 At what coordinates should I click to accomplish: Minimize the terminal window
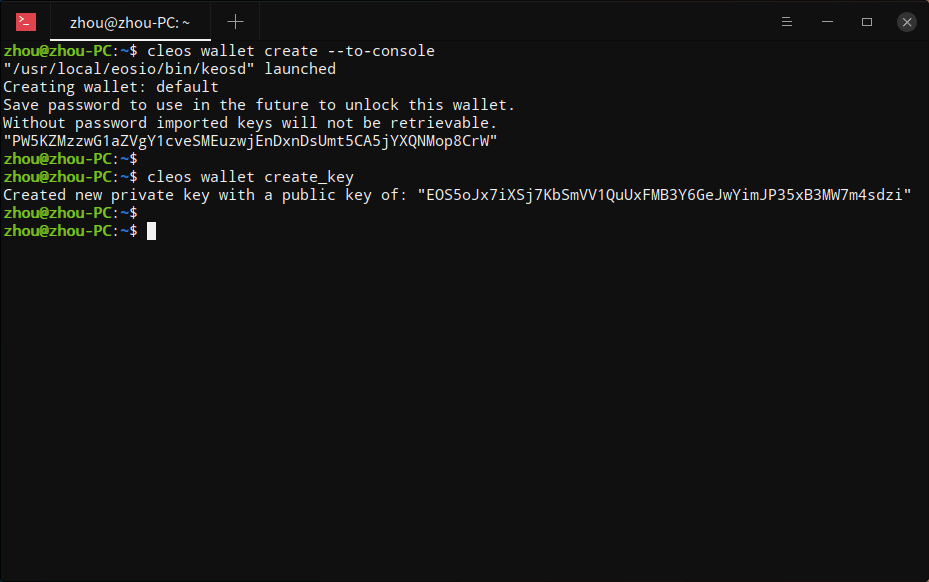pos(827,22)
